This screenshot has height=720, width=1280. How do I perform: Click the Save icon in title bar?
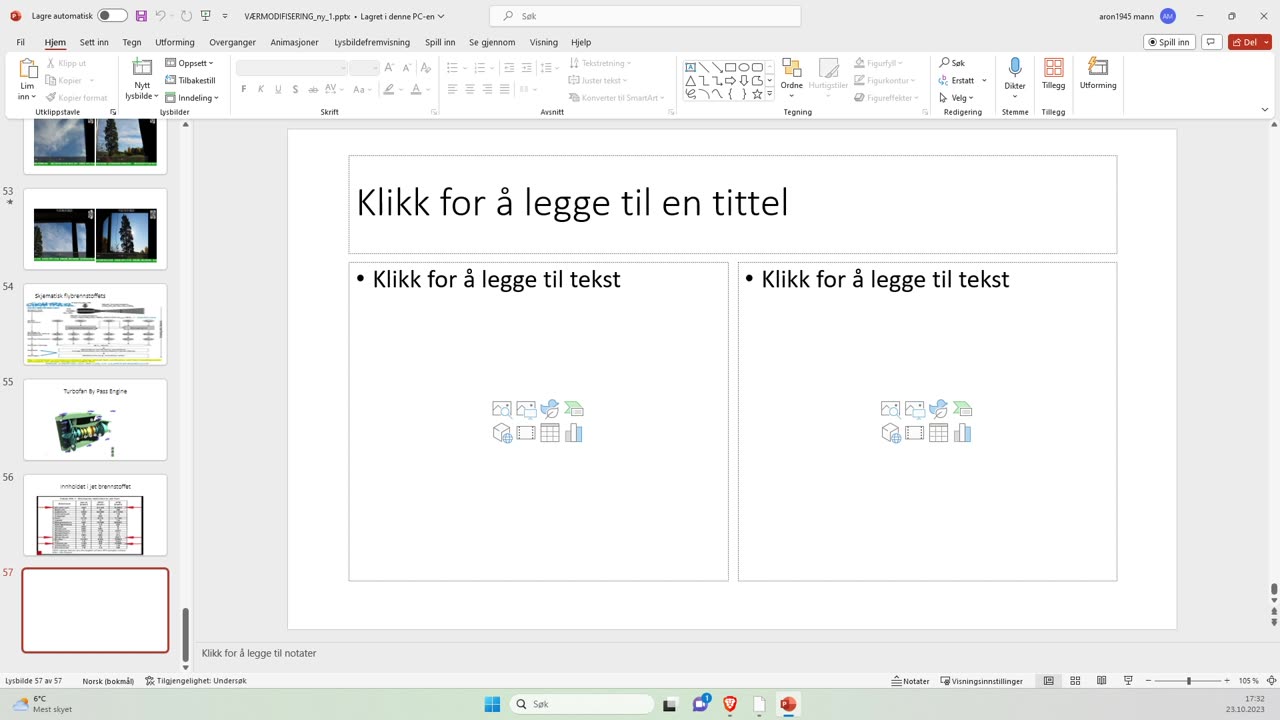[x=141, y=16]
